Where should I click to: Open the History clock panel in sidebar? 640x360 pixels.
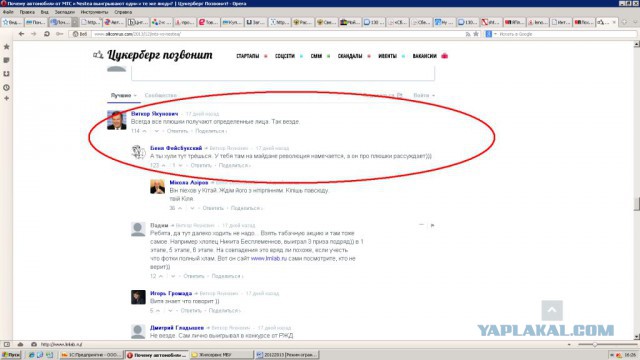[x=7, y=87]
